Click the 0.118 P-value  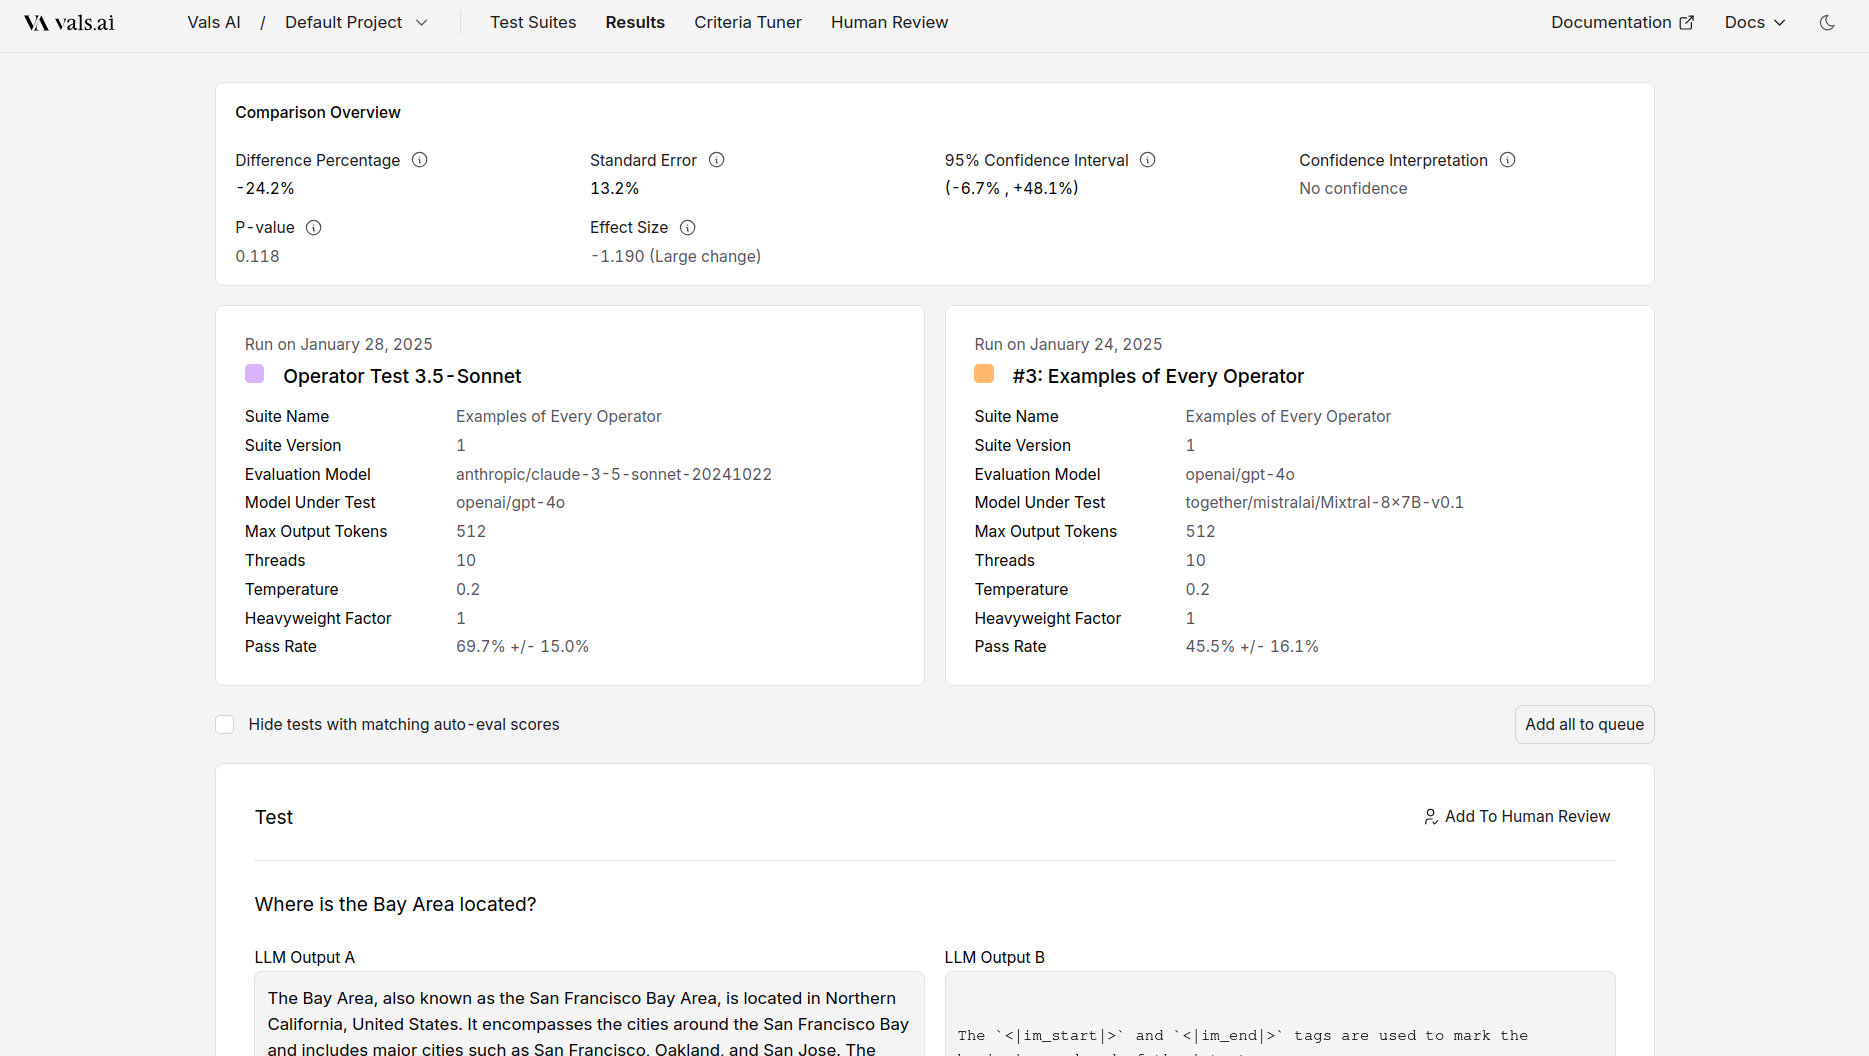pos(257,256)
